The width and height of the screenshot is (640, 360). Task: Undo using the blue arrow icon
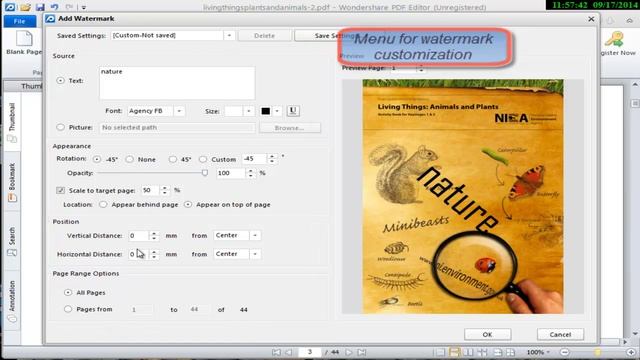pos(54,7)
